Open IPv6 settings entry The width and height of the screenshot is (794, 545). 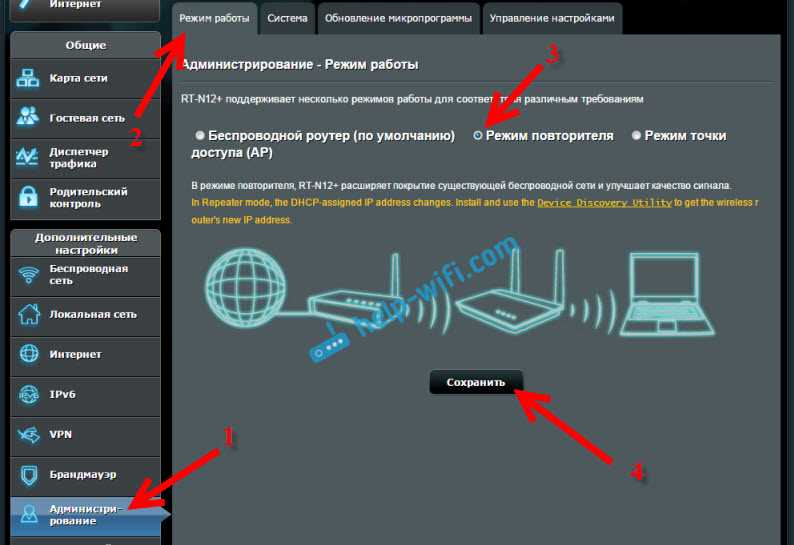click(86, 395)
